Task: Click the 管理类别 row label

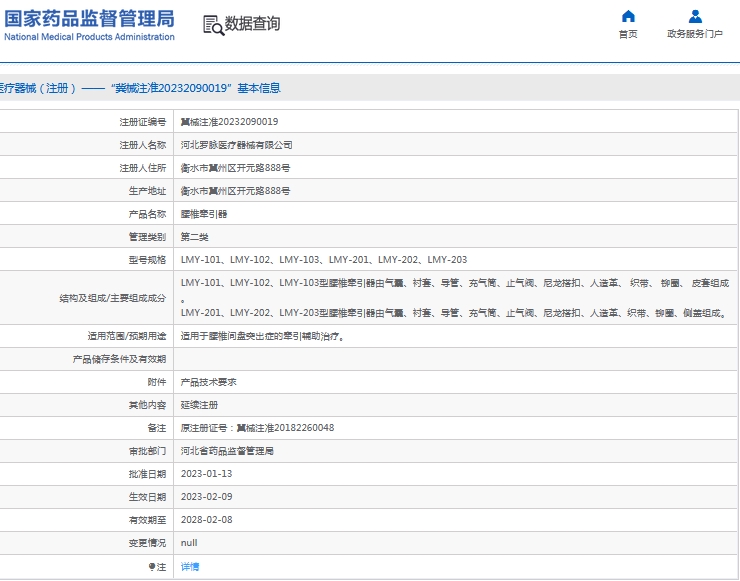Action: (x=147, y=237)
